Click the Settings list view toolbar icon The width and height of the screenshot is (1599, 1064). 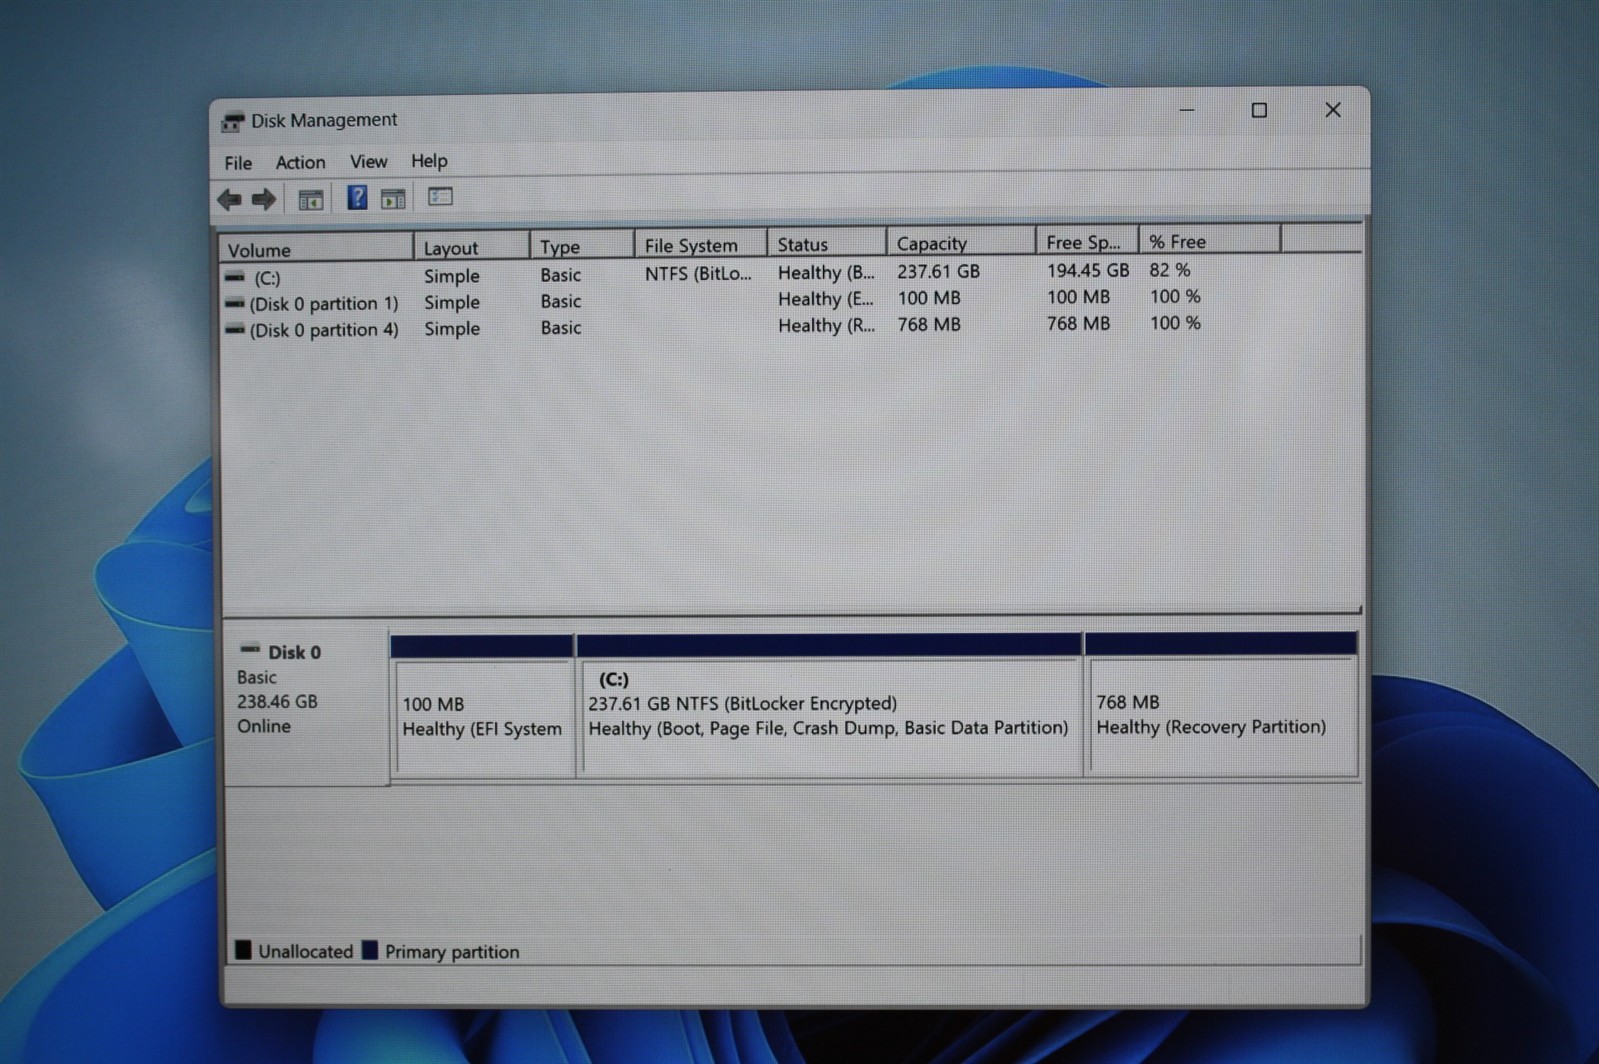(440, 197)
